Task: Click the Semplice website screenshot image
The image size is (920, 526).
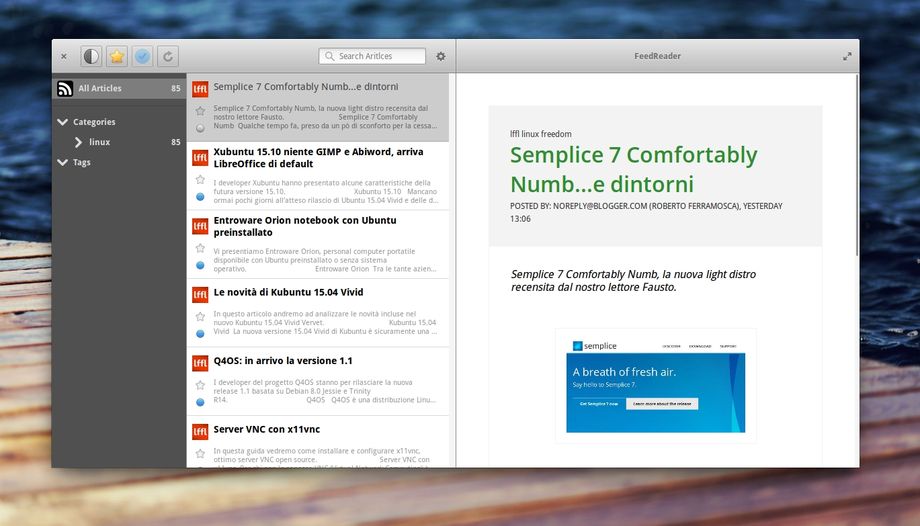Action: [655, 386]
